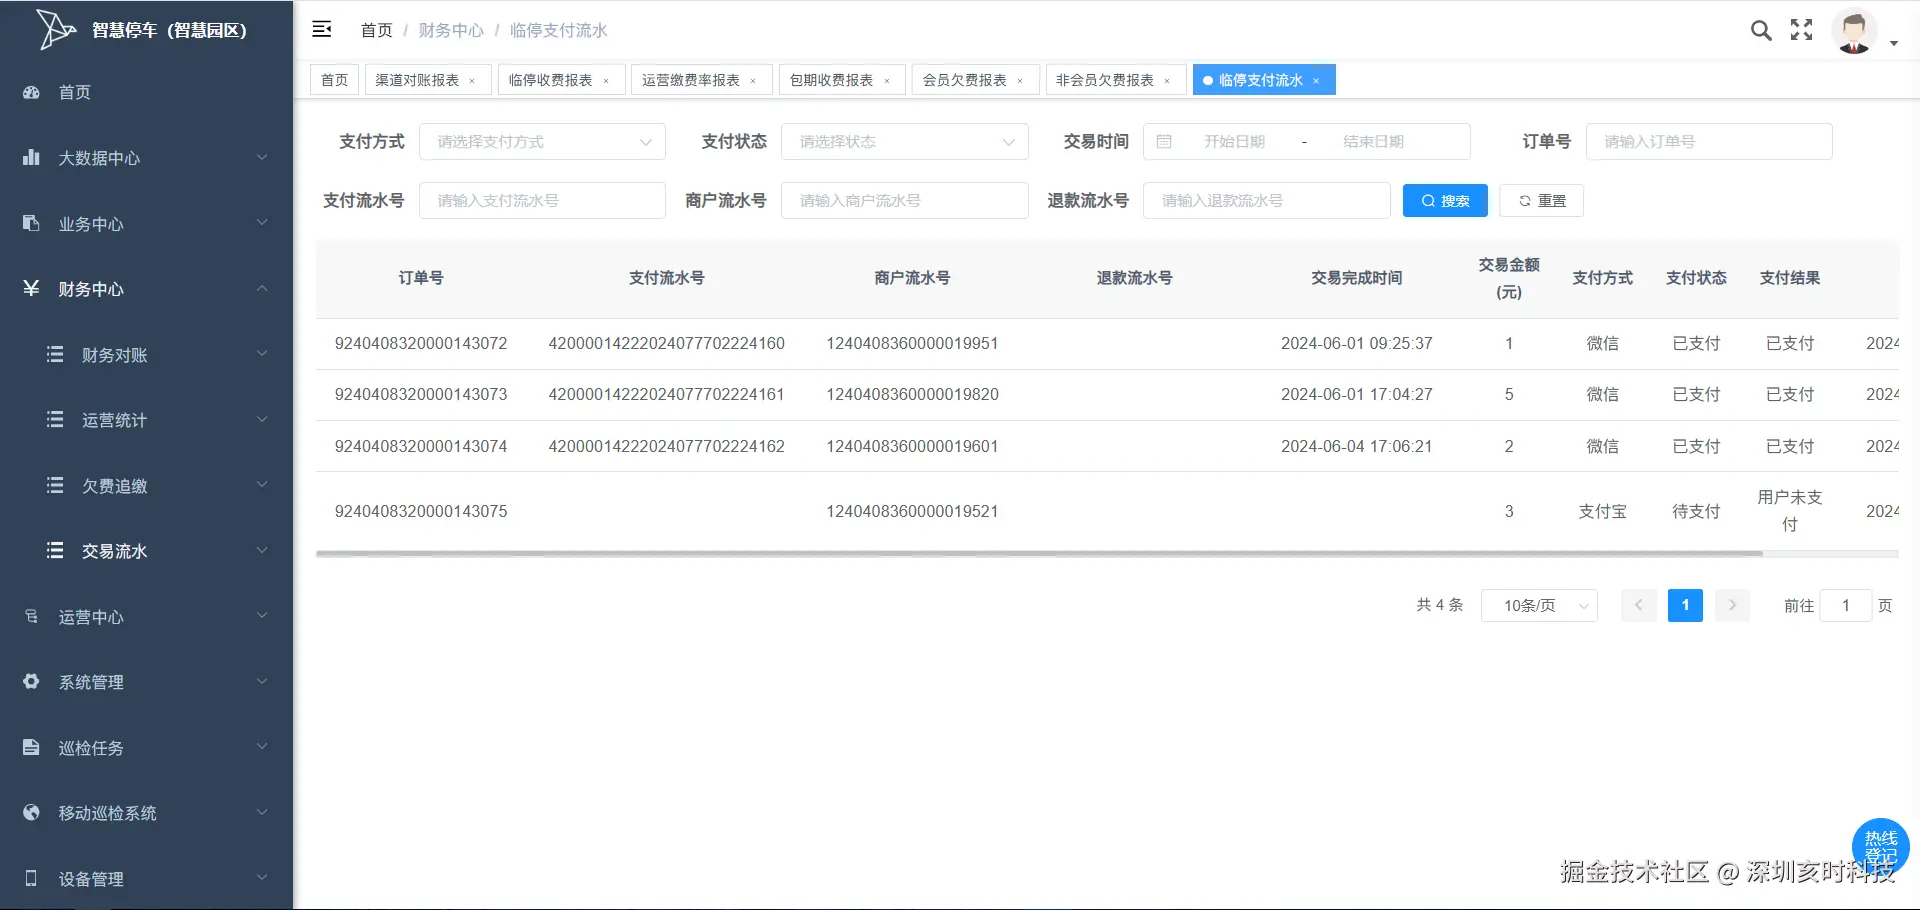Click the 移动巡检系统 globe icon

31,812
